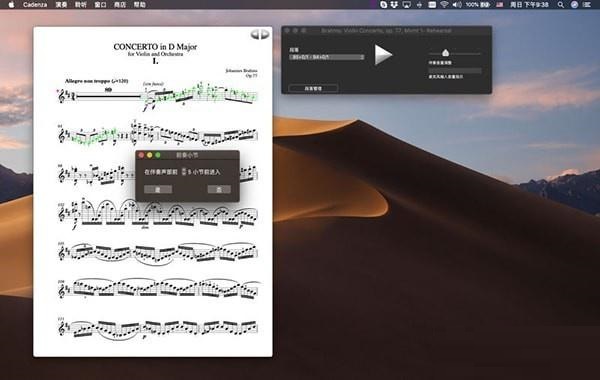Click the Johannes Brahms composer name

tap(241, 71)
